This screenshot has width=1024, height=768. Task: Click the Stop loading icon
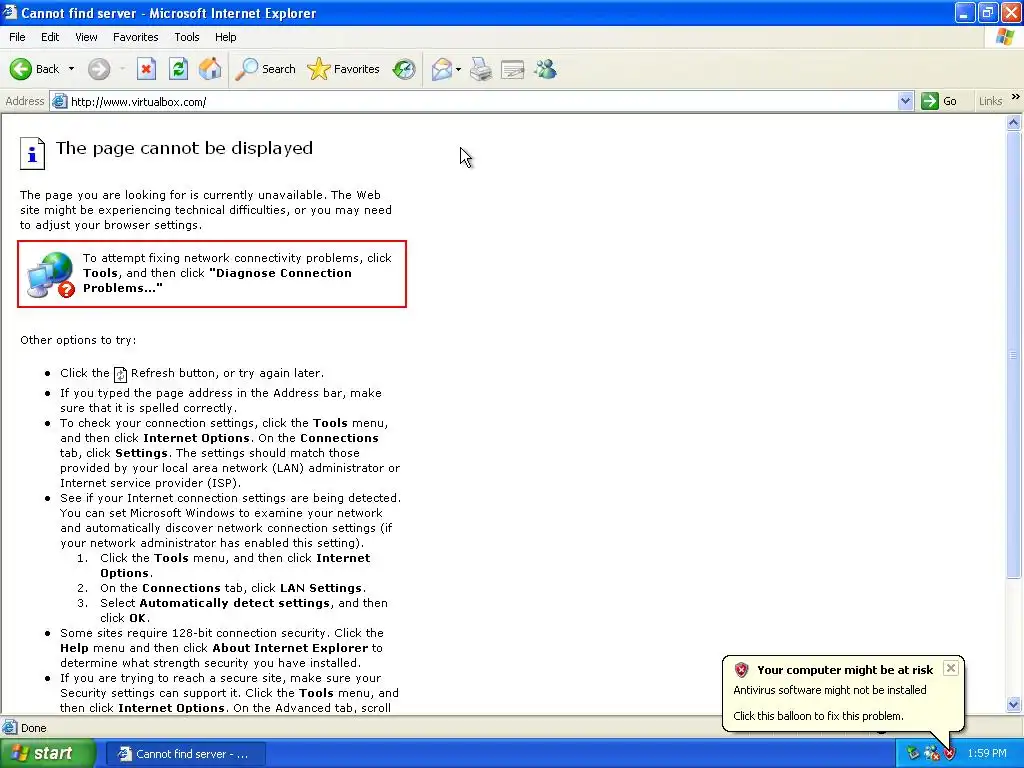(x=146, y=69)
